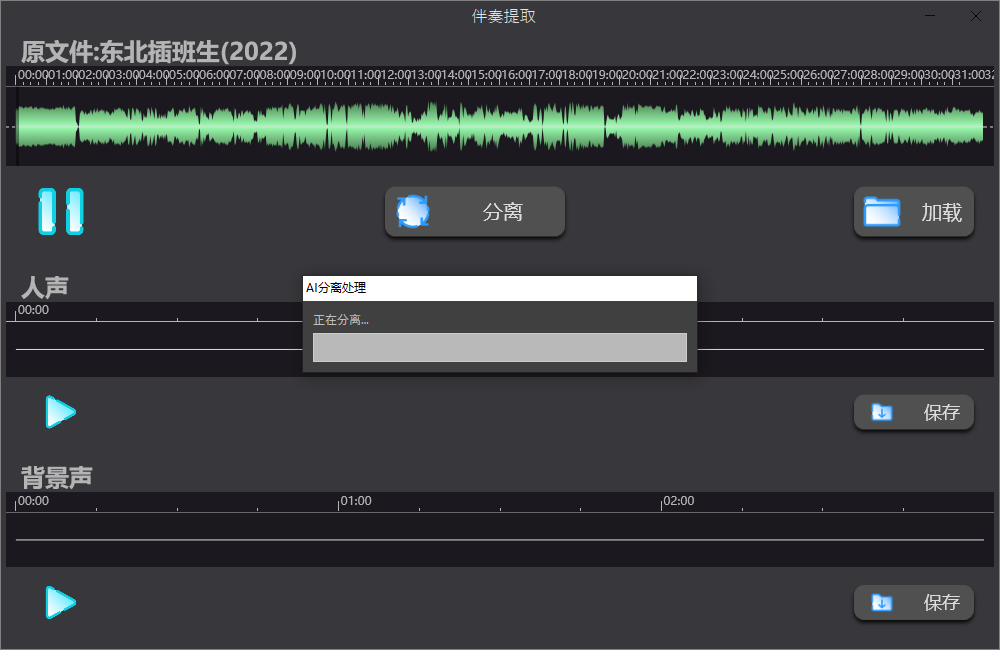Click the download icon on the 人声 保存 button
Image resolution: width=1000 pixels, height=650 pixels.
point(881,411)
